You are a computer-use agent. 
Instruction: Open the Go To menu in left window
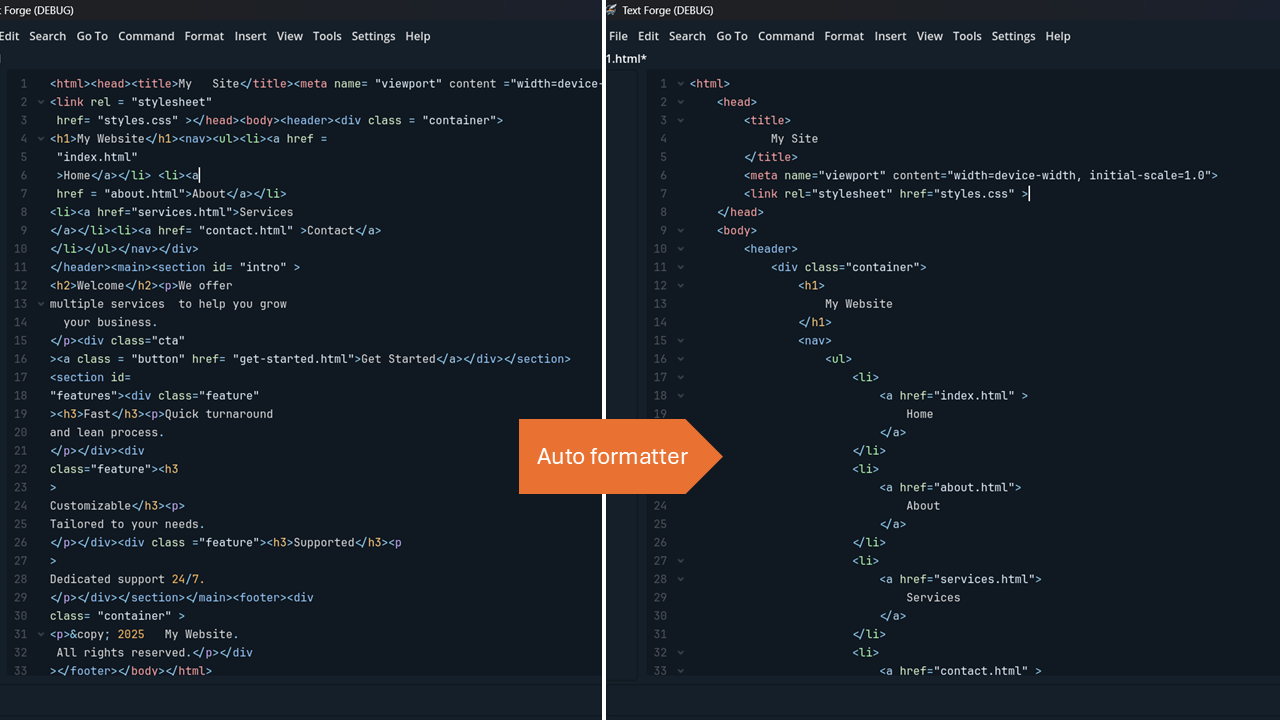coord(92,36)
